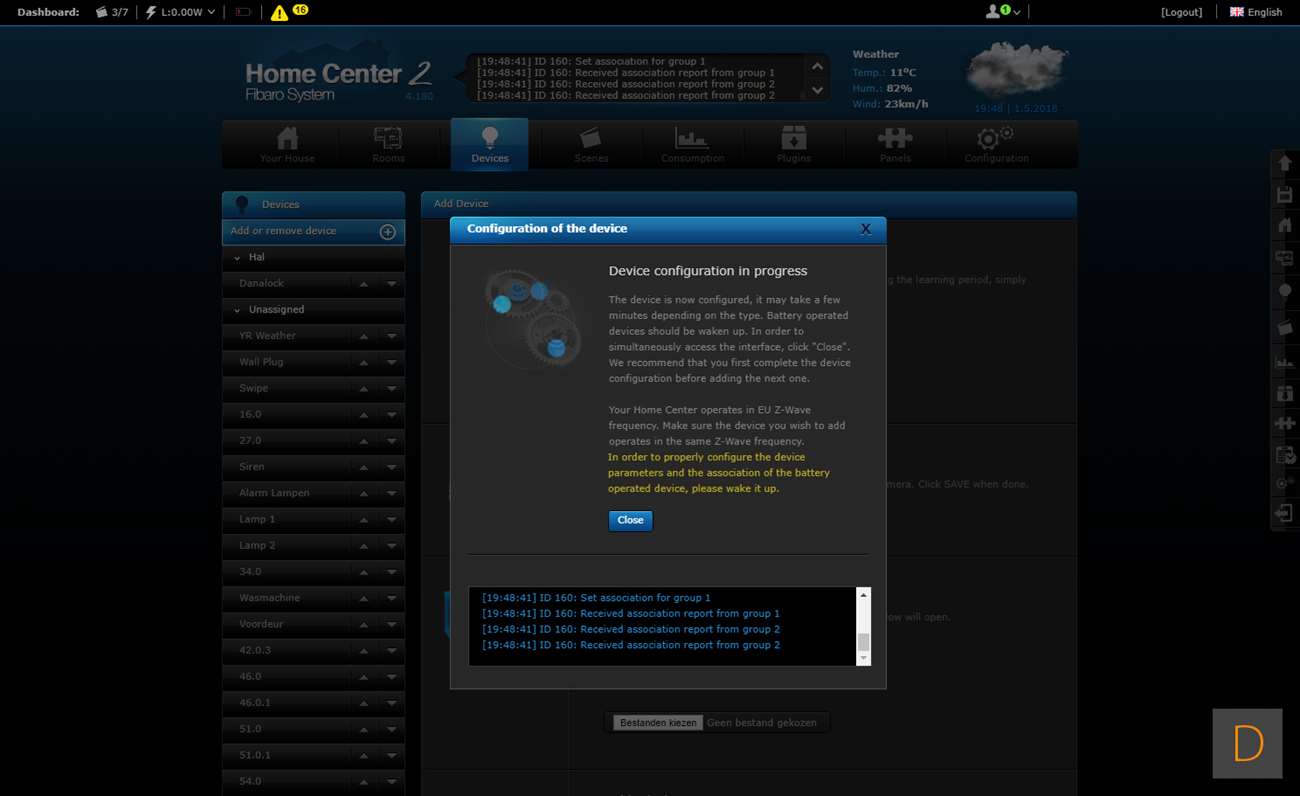Switch to the Devices tab
The height and width of the screenshot is (796, 1300).
click(x=490, y=143)
